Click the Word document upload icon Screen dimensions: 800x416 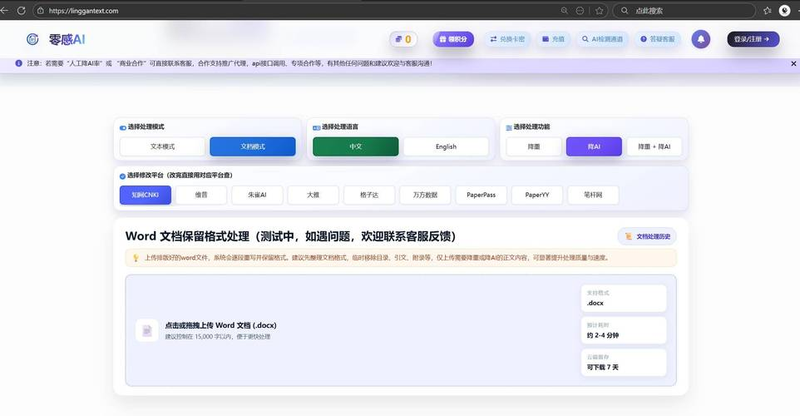[x=147, y=330]
